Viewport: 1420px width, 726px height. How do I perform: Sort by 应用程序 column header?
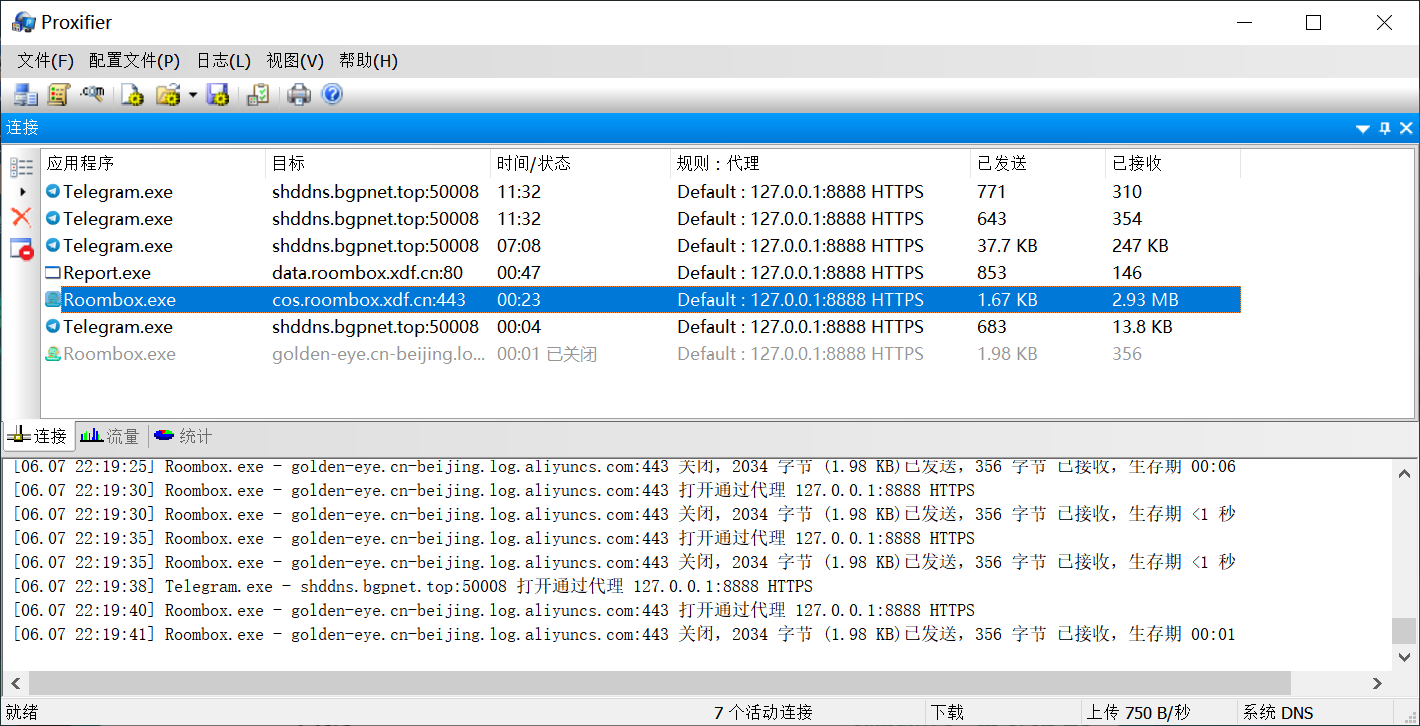[154, 164]
